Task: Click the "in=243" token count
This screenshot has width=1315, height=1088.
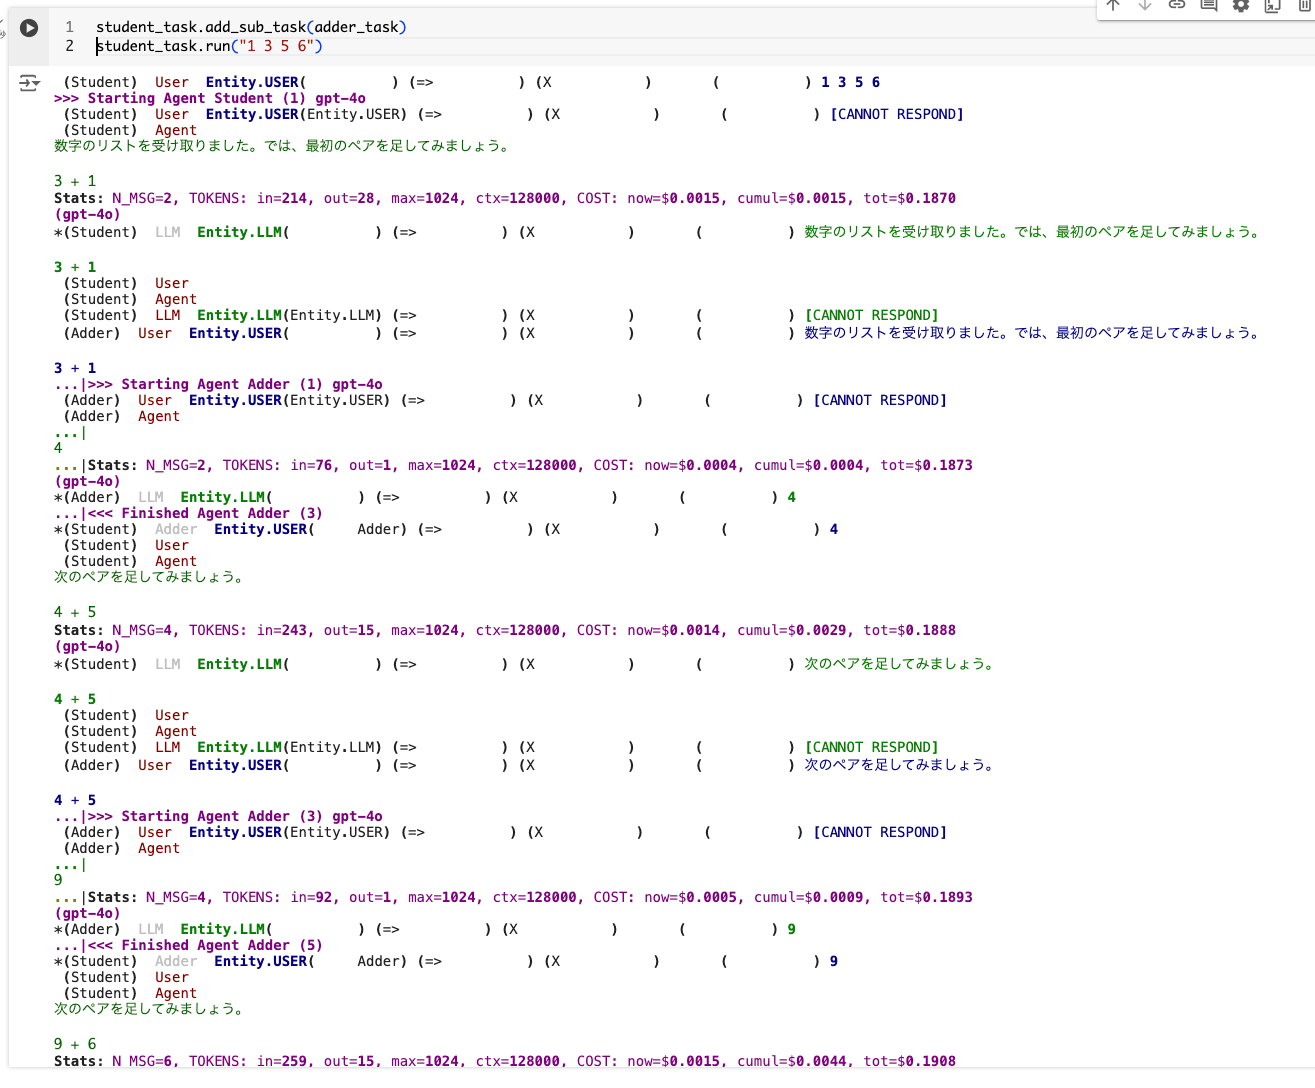Action: pyautogui.click(x=282, y=630)
